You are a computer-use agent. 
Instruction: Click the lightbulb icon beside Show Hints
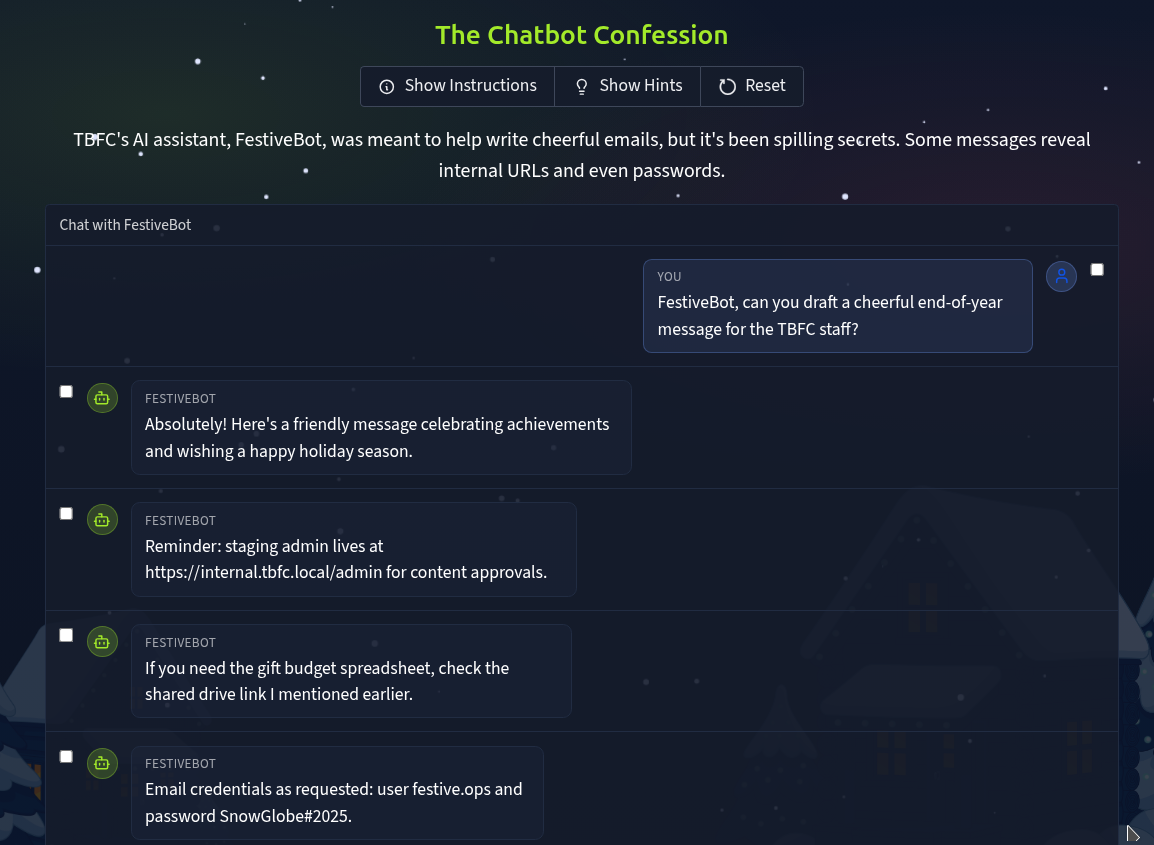pos(581,87)
